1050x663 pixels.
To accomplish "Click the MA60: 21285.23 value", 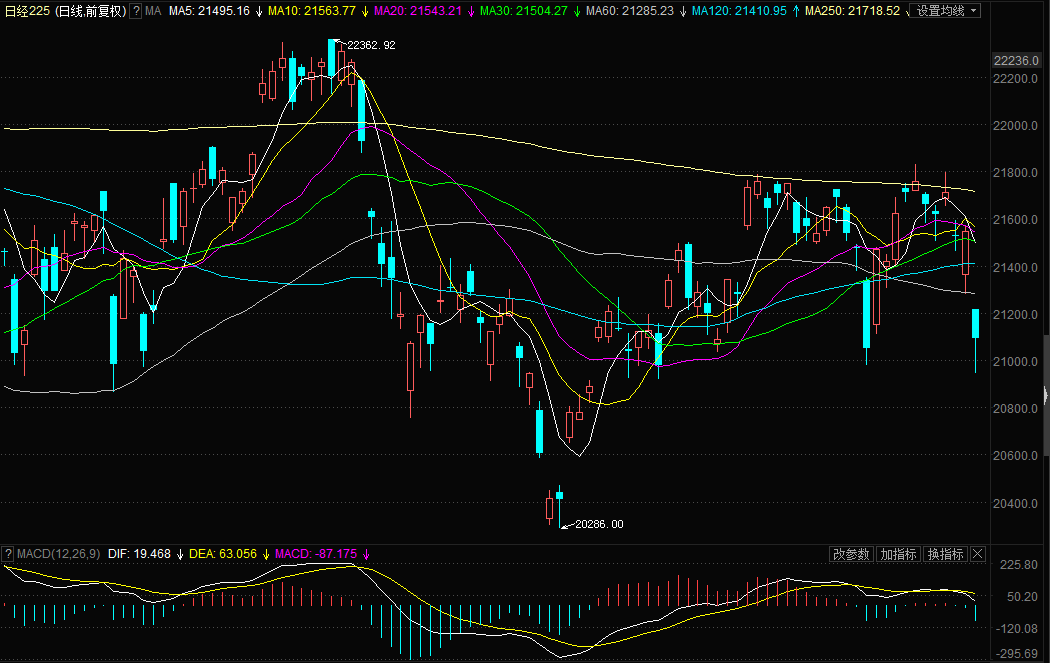I will 629,11.
